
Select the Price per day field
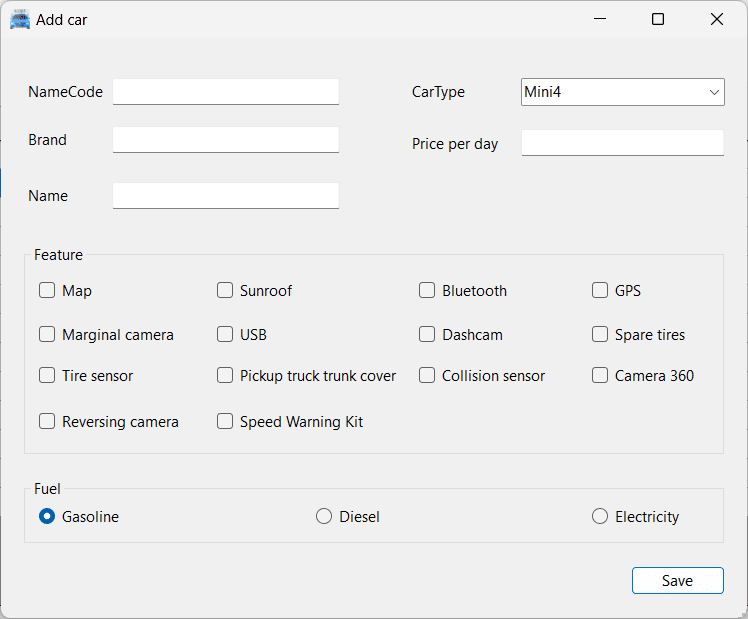[x=622, y=143]
